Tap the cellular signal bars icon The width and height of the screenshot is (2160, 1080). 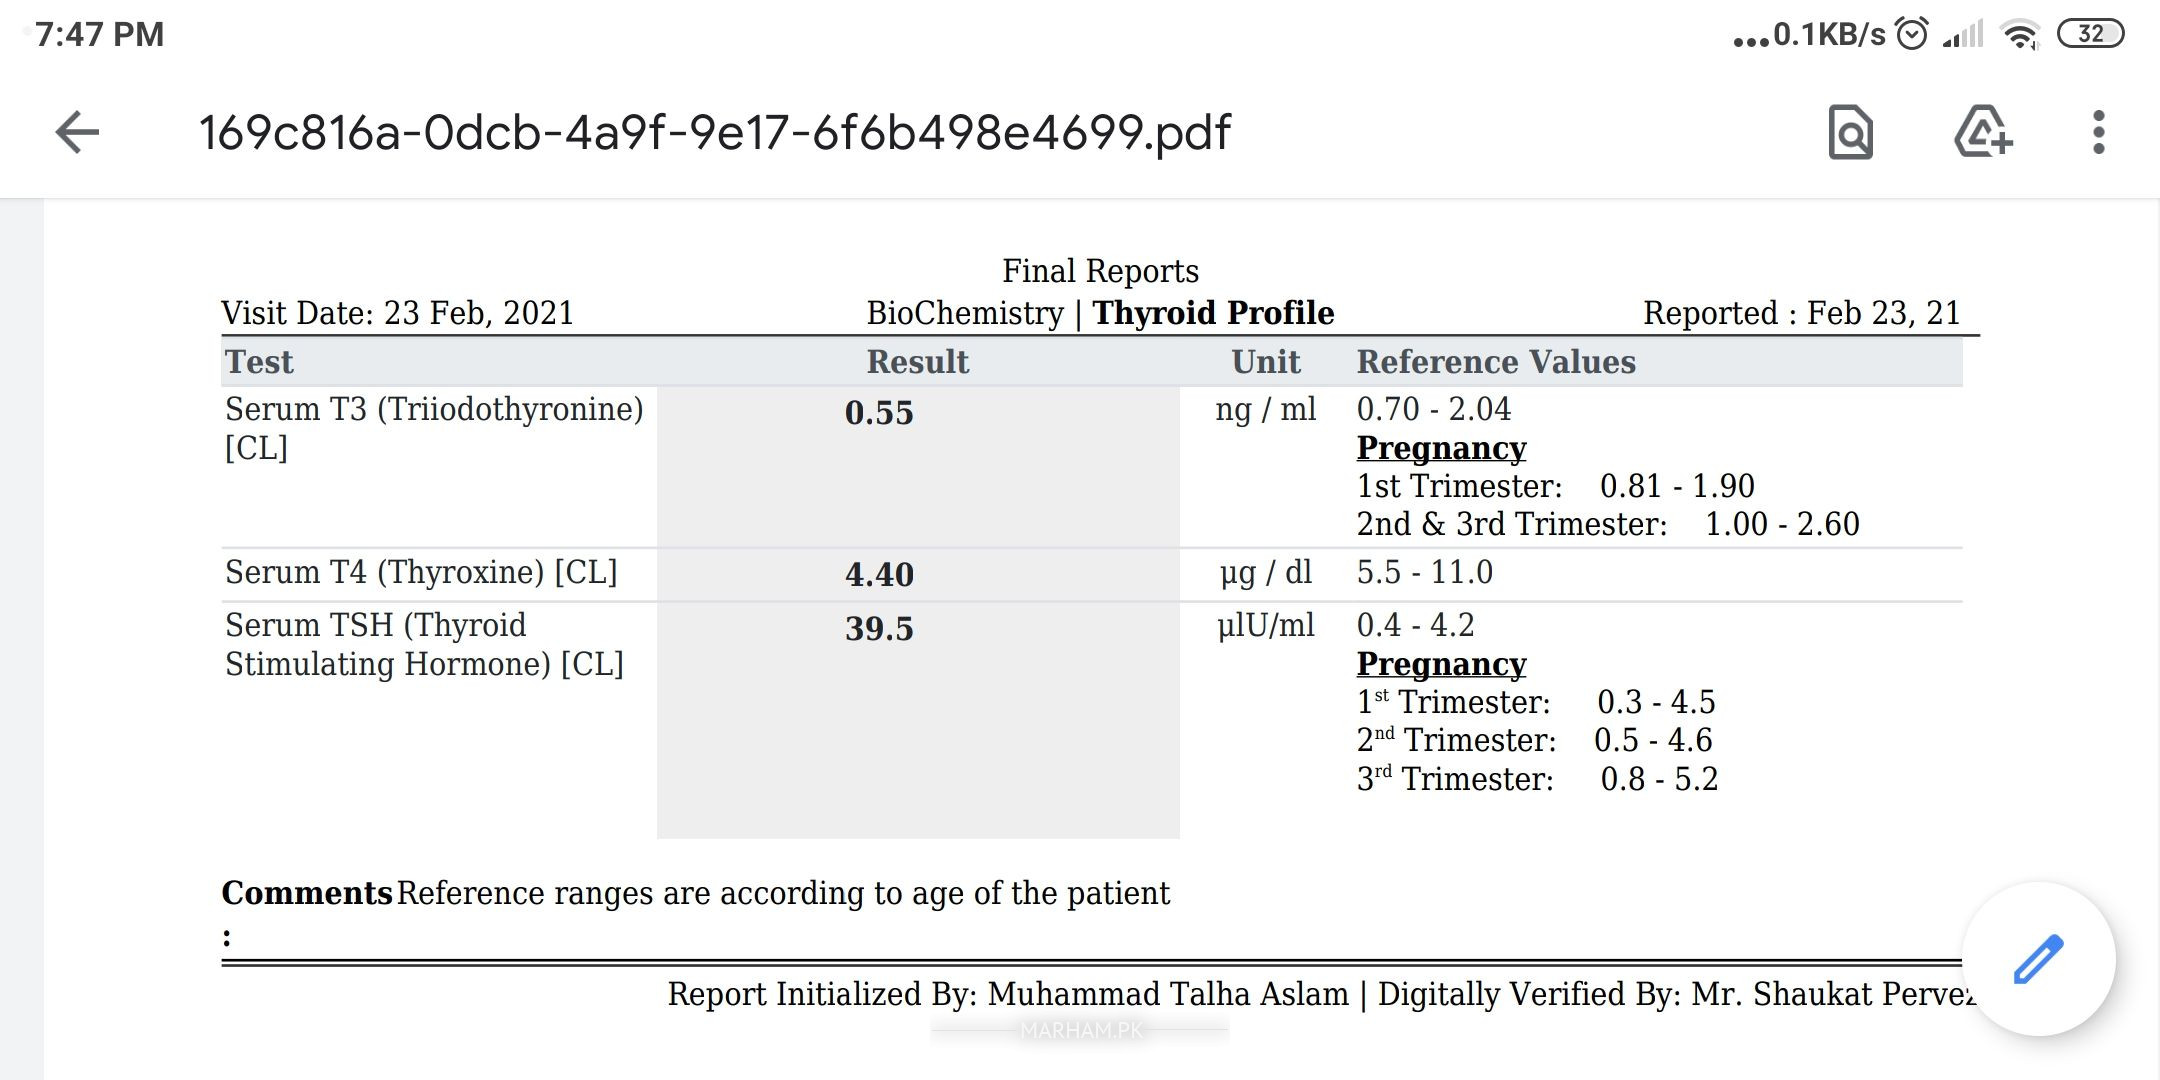(1963, 35)
